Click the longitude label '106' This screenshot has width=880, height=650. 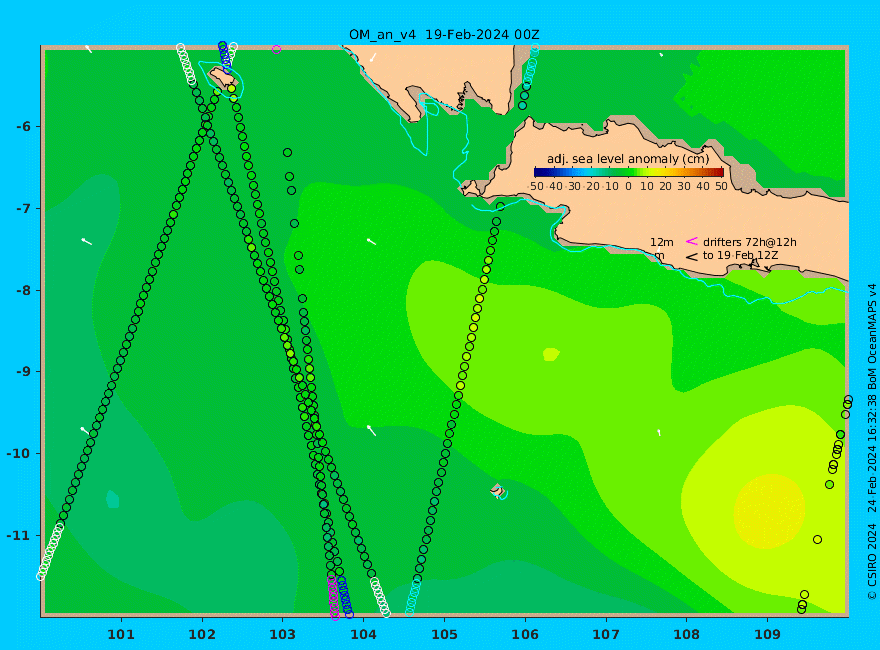coord(525,635)
